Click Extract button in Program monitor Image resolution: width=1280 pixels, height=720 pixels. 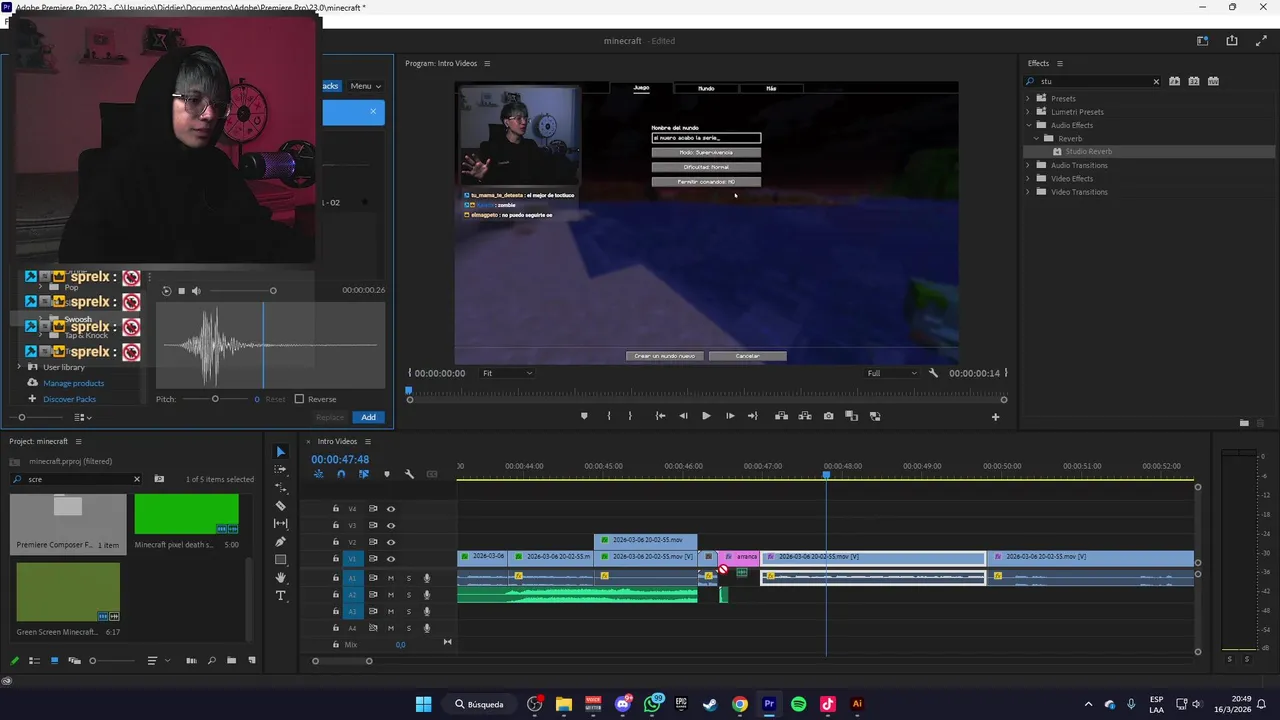coord(805,416)
